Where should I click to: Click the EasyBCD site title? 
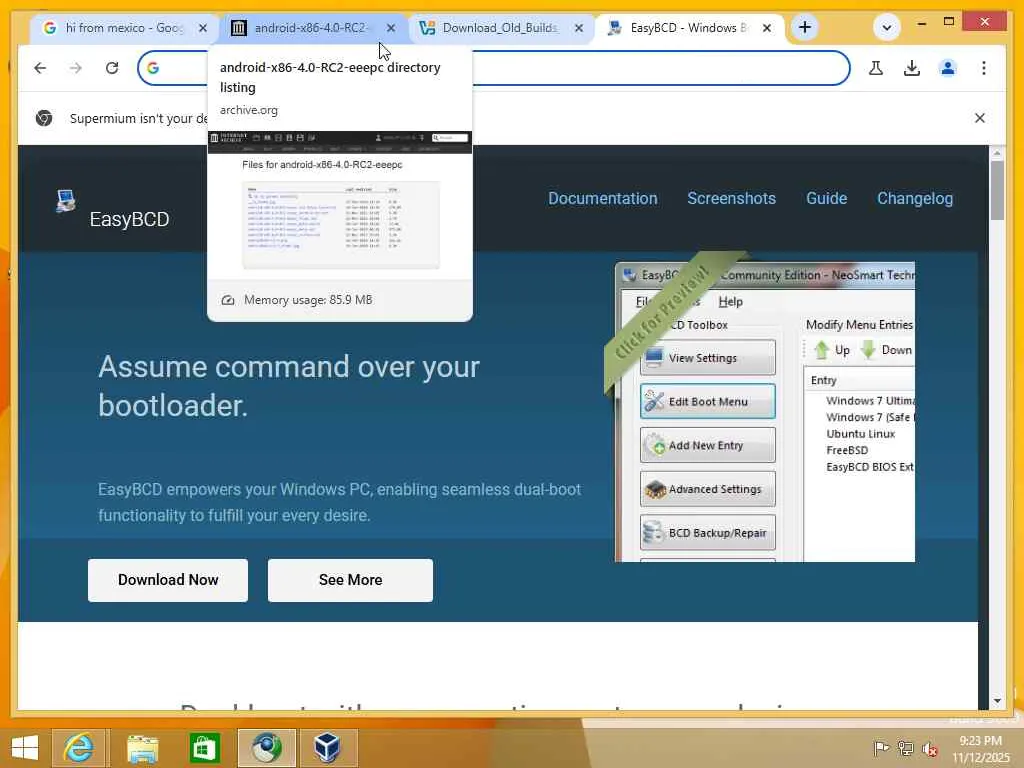pyautogui.click(x=129, y=219)
